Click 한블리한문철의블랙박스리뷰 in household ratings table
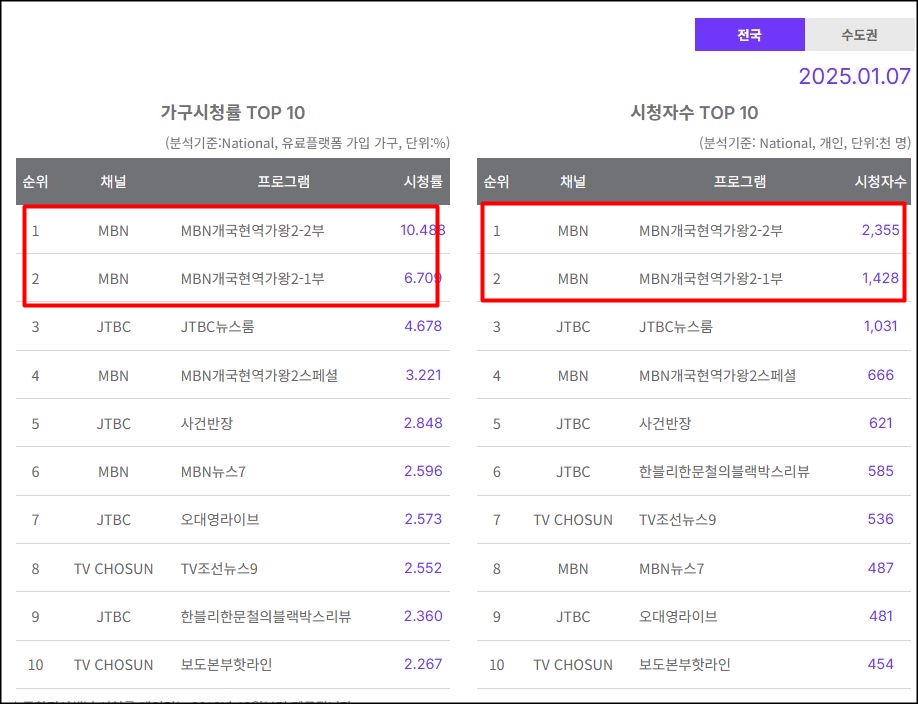918x704 pixels. tap(265, 617)
